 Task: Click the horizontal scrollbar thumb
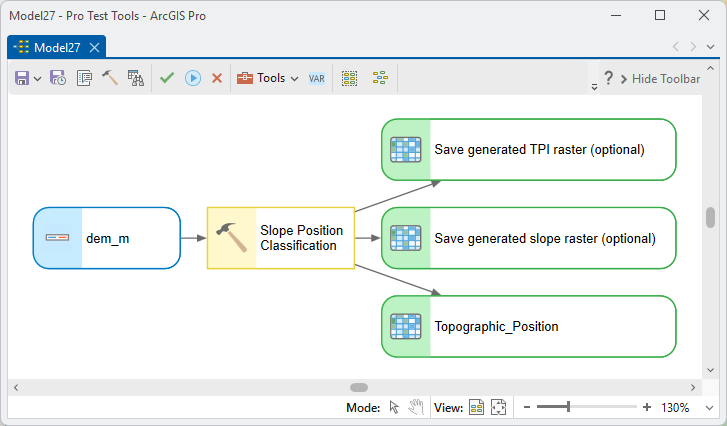359,388
